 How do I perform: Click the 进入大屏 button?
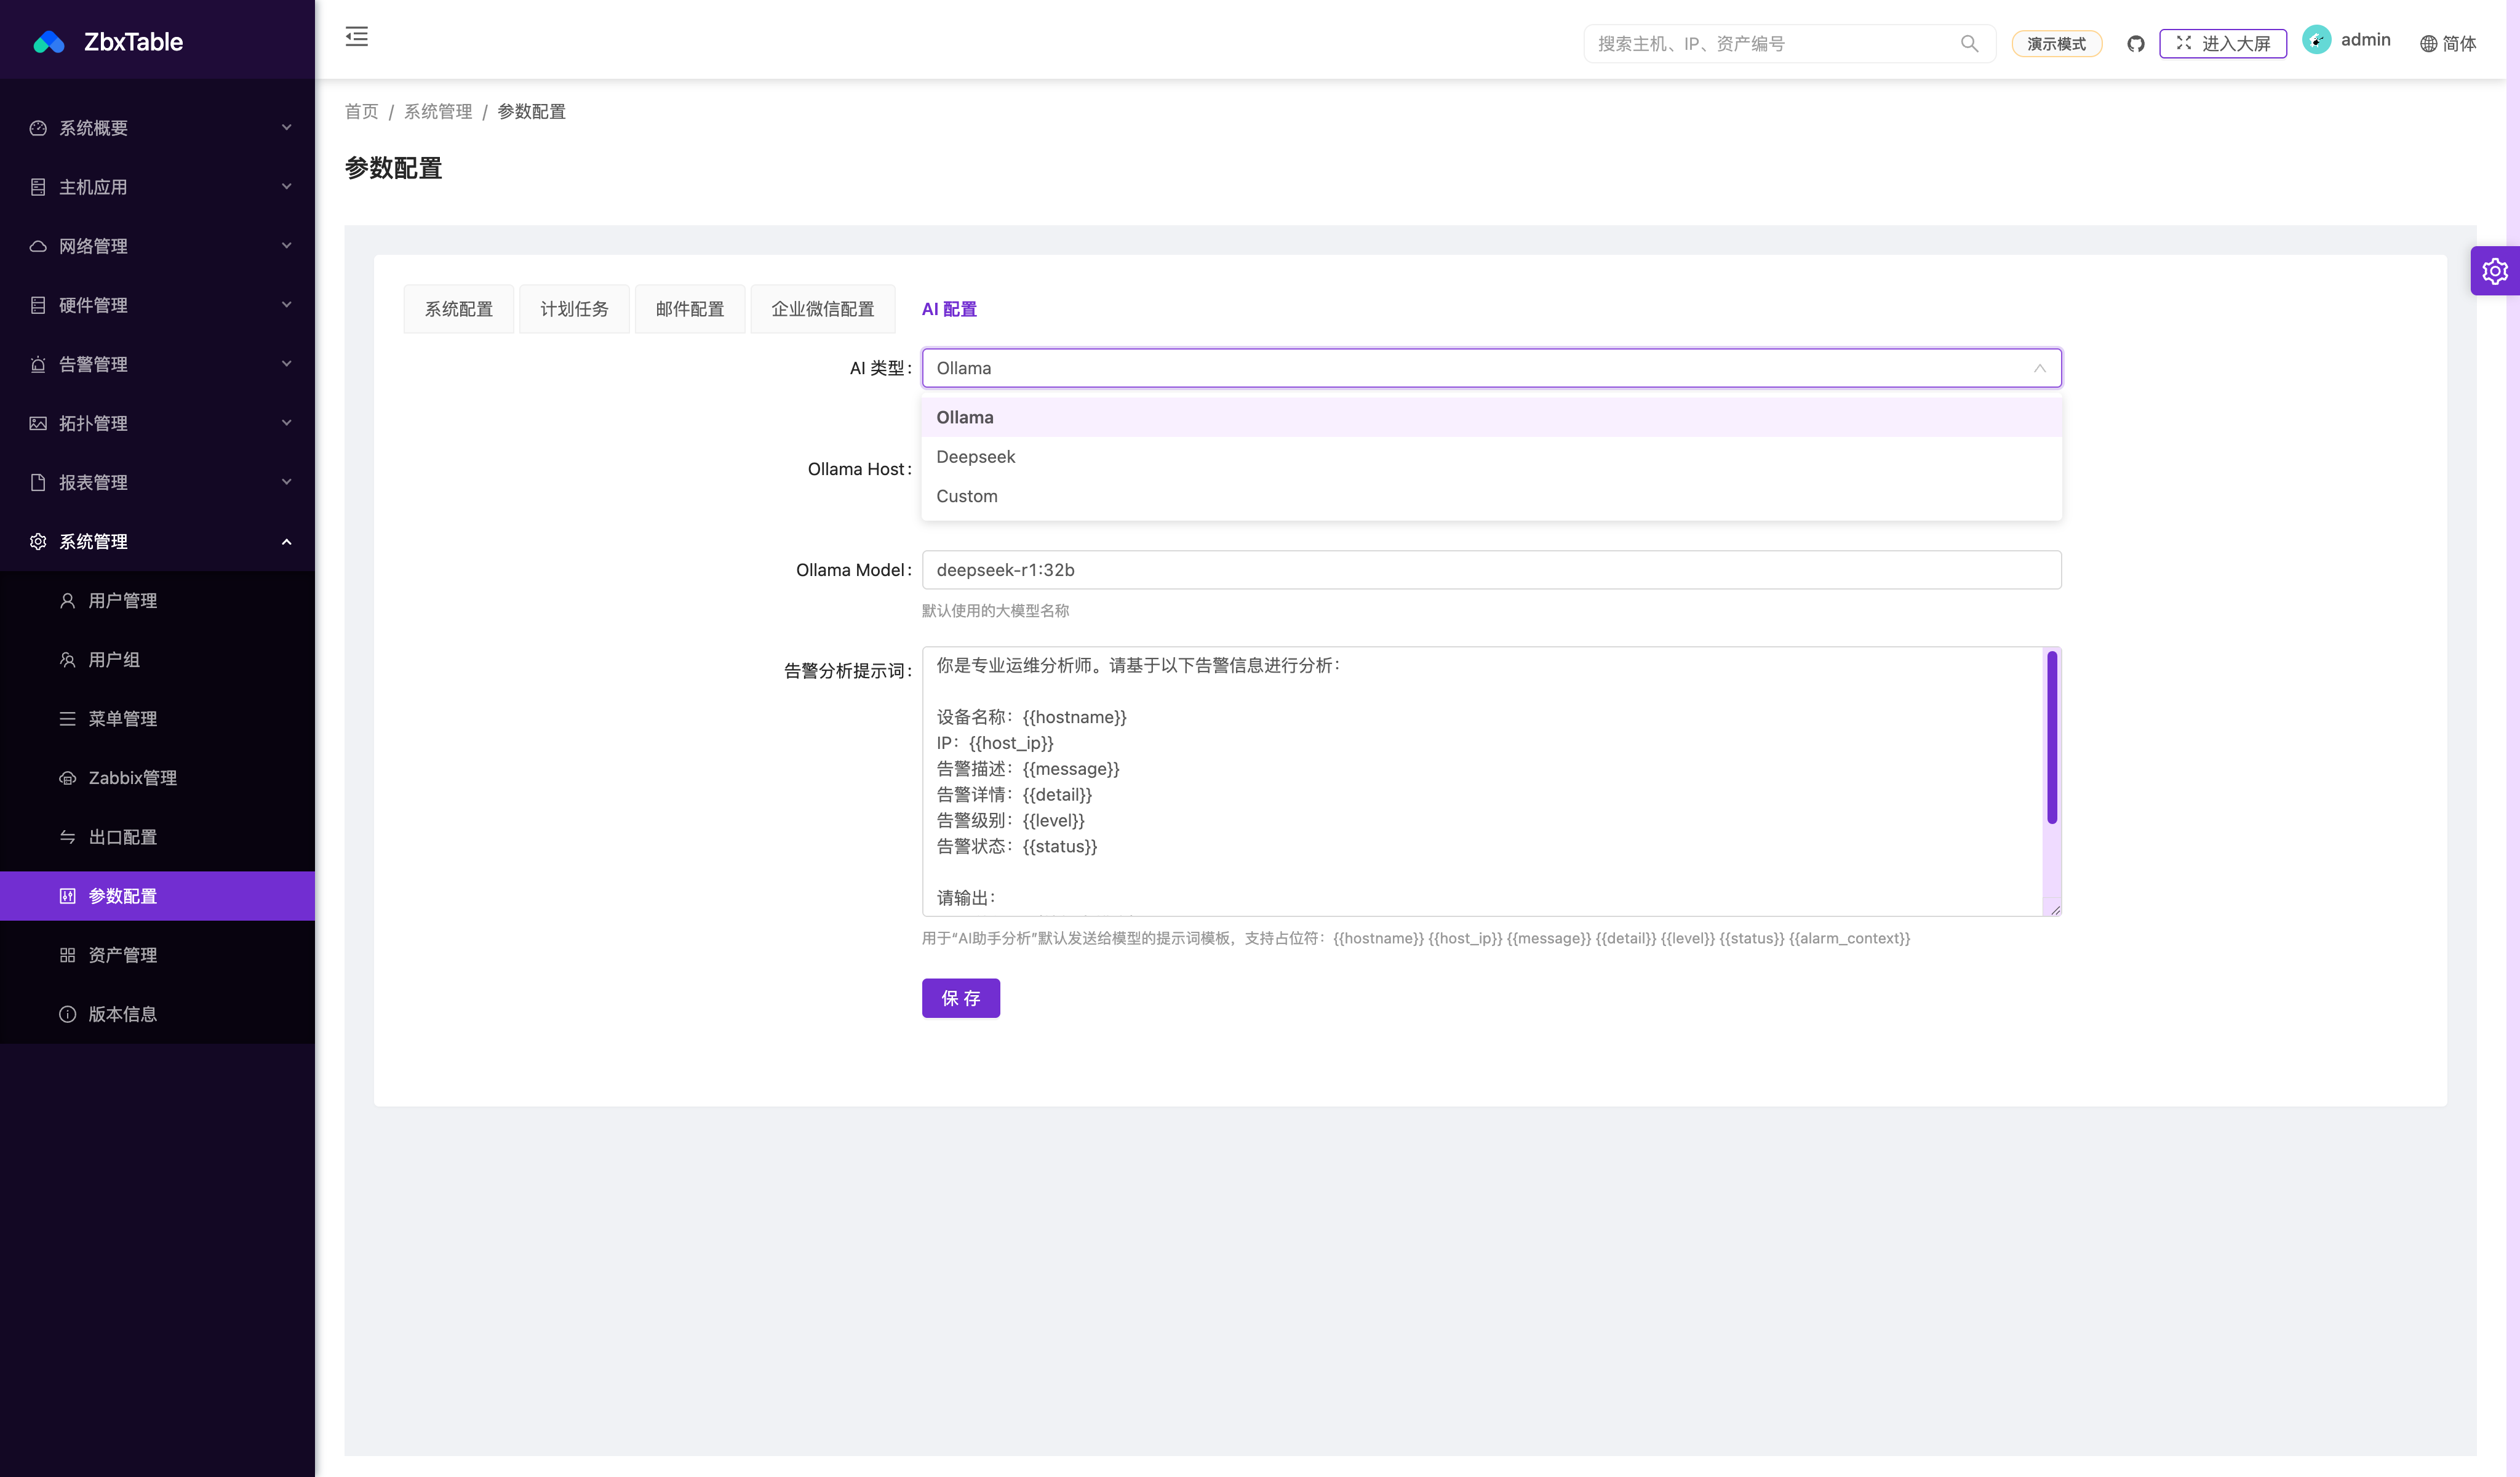coord(2222,44)
